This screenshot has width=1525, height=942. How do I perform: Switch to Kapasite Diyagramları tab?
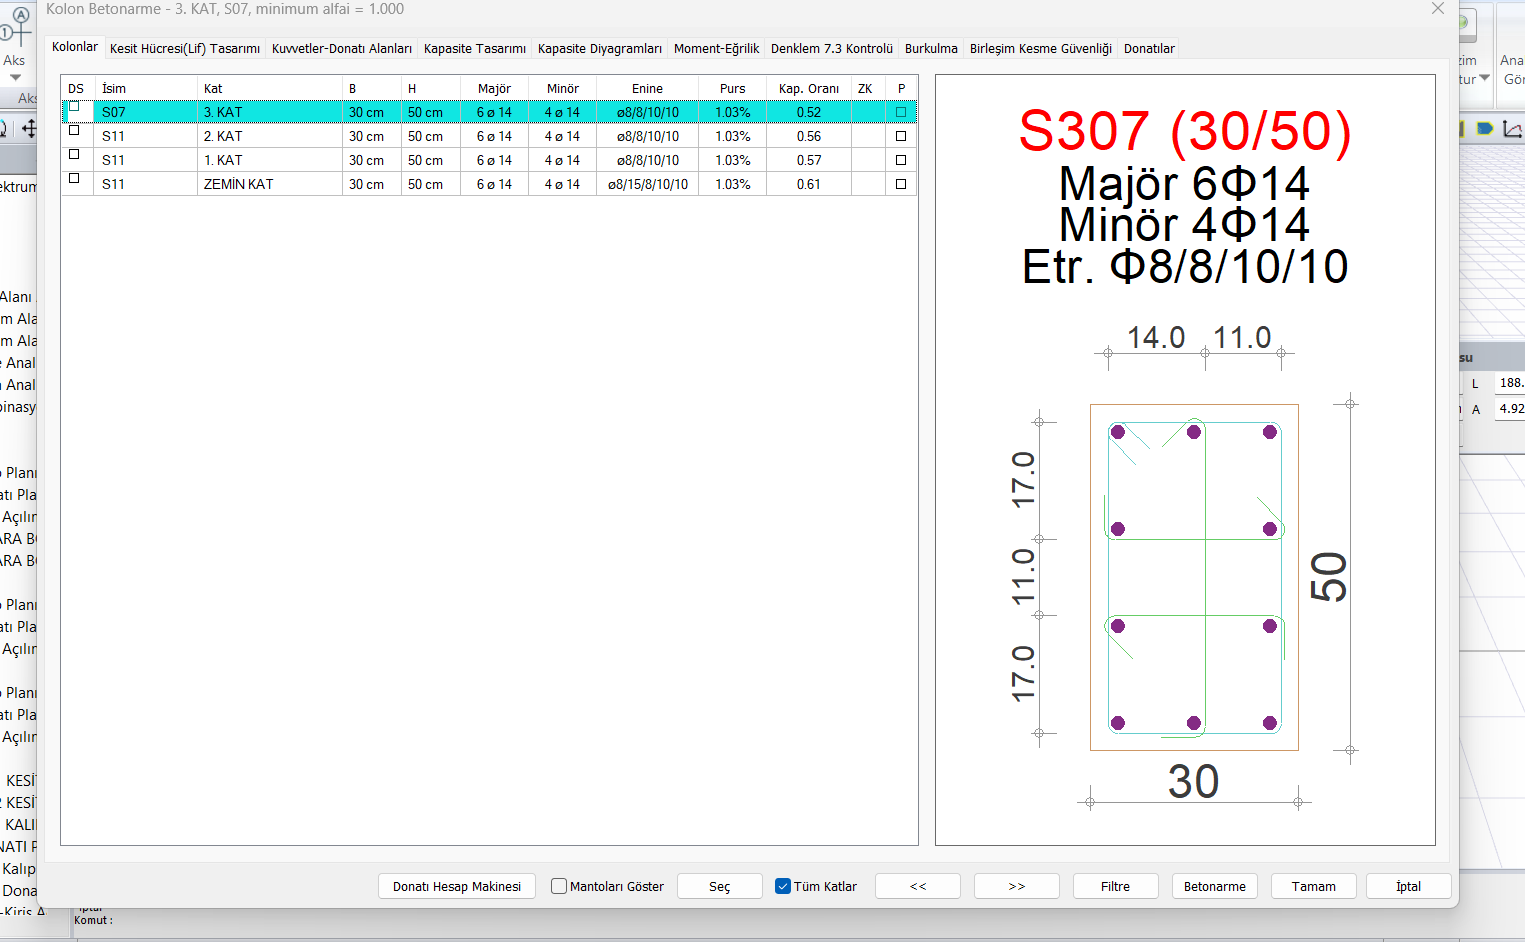pos(600,48)
